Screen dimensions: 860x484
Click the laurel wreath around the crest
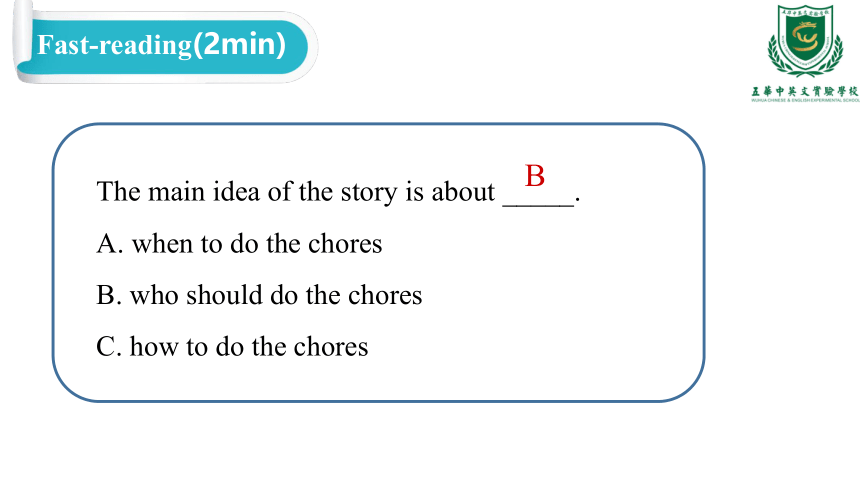point(805,57)
